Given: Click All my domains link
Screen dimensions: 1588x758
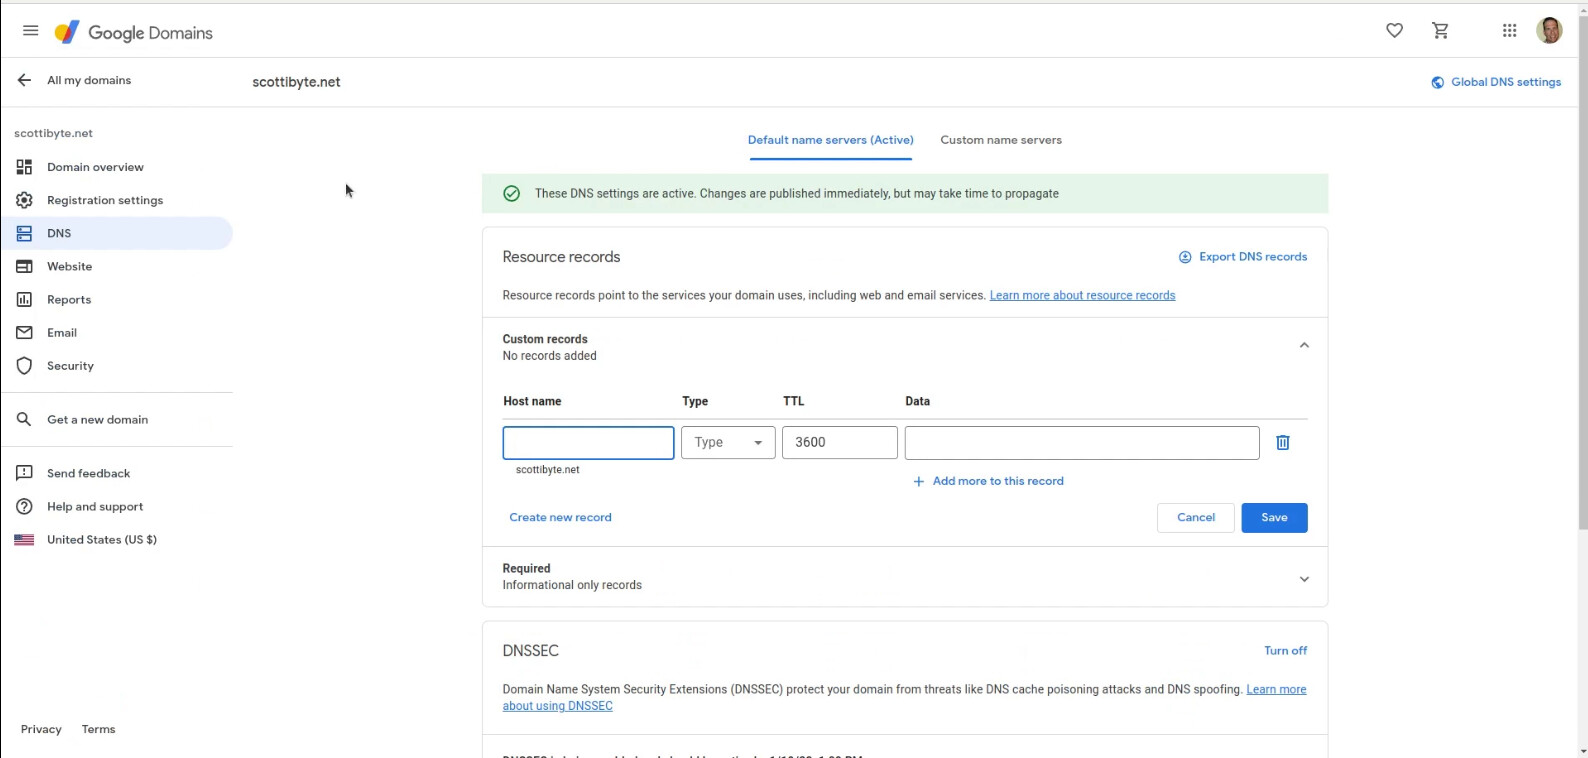Looking at the screenshot, I should pos(89,80).
